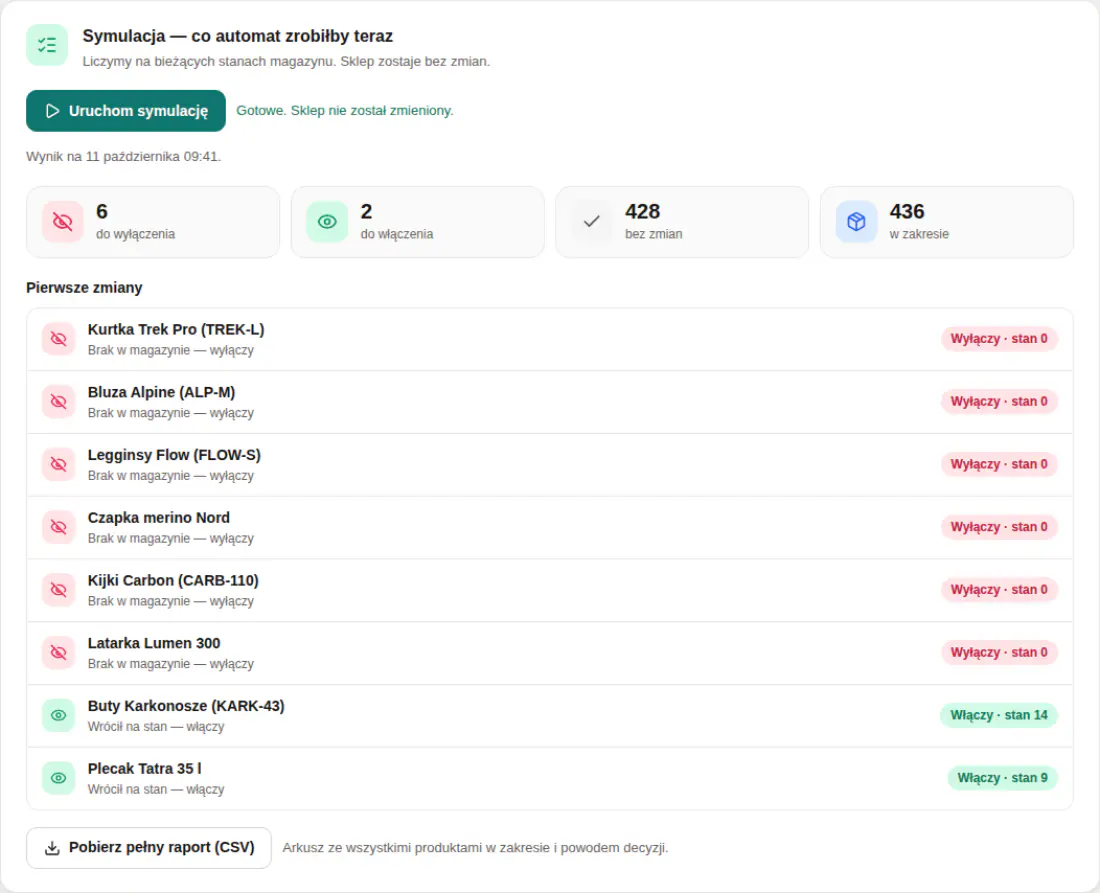Click the 'Wyłączy · stan 0' badge for Latarka Lumen 300
1100x893 pixels.
pos(999,652)
